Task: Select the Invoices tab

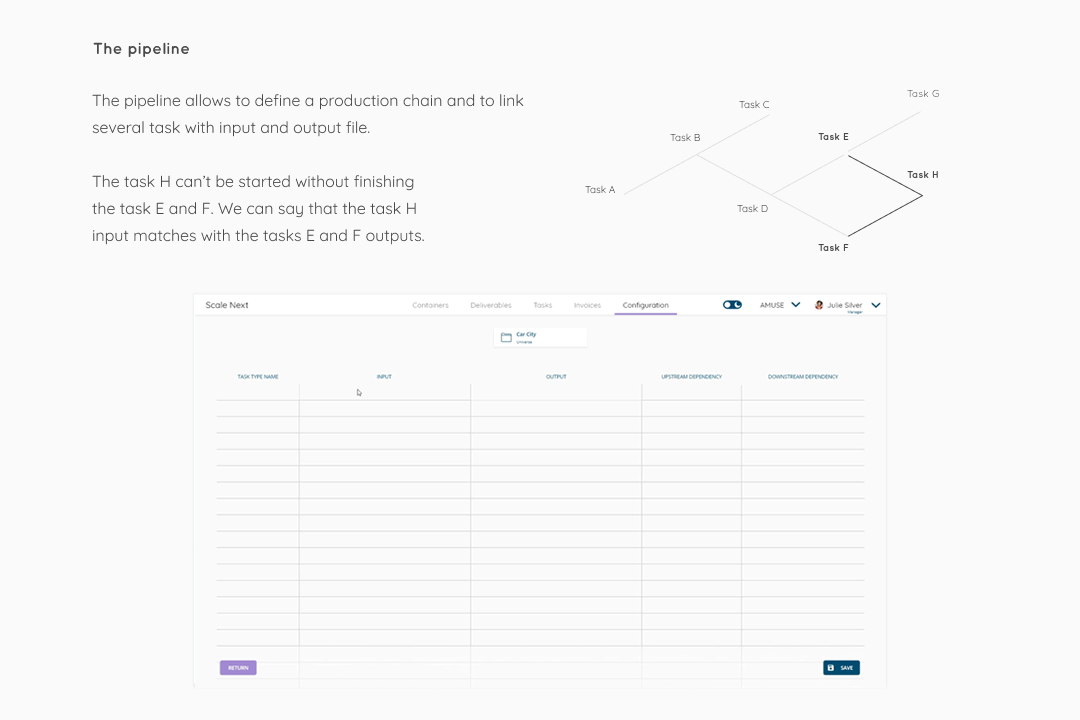Action: pos(588,305)
